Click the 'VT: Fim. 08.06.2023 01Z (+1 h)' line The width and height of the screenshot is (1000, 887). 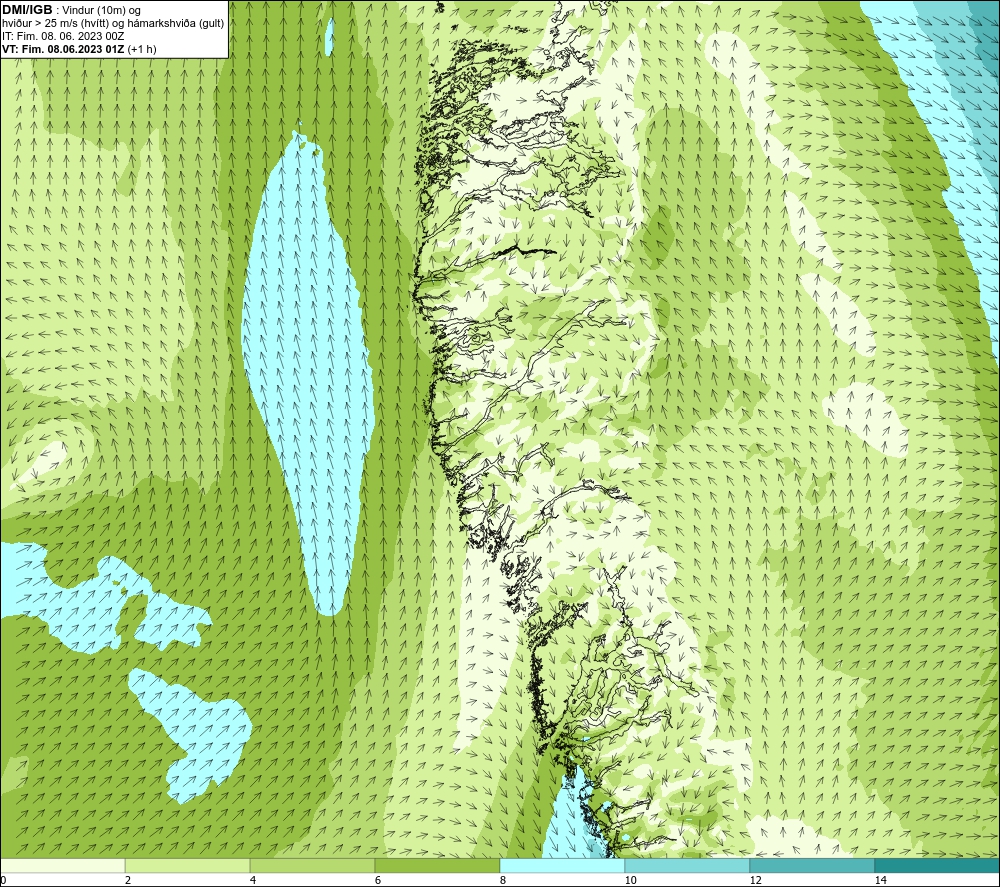click(79, 48)
